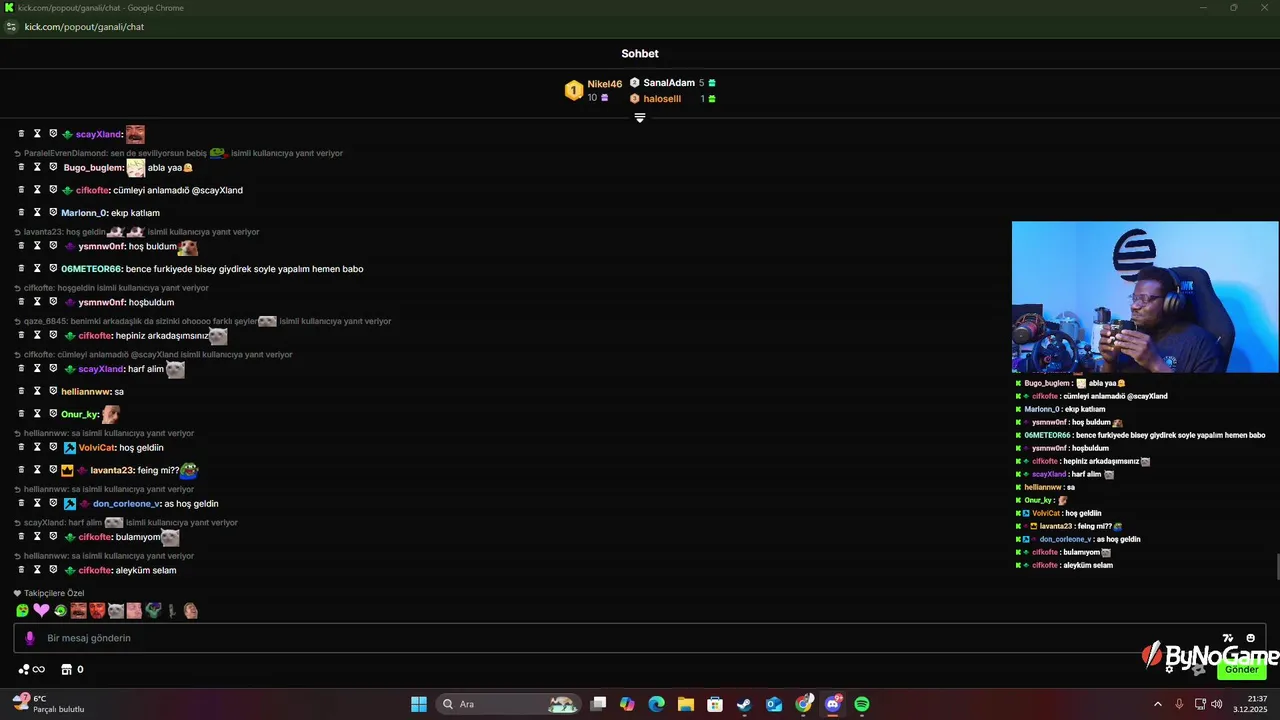This screenshot has height=720, width=1280.
Task: Click the view site information icon in address bar
Action: pos(11,27)
